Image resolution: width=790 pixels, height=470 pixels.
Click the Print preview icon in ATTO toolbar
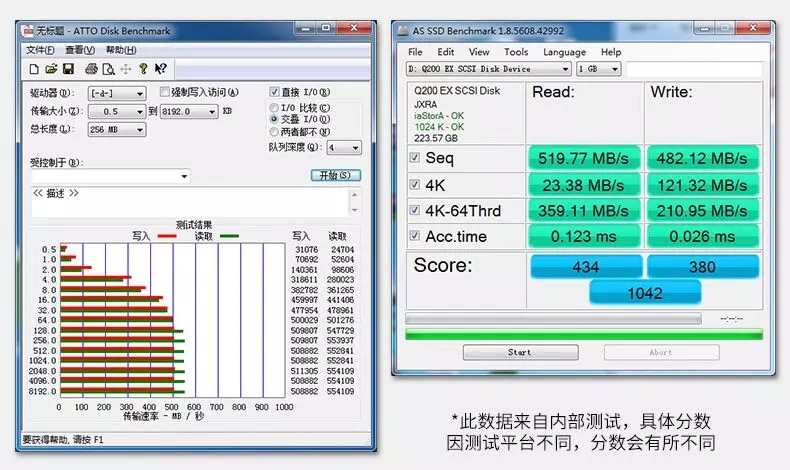tap(108, 69)
